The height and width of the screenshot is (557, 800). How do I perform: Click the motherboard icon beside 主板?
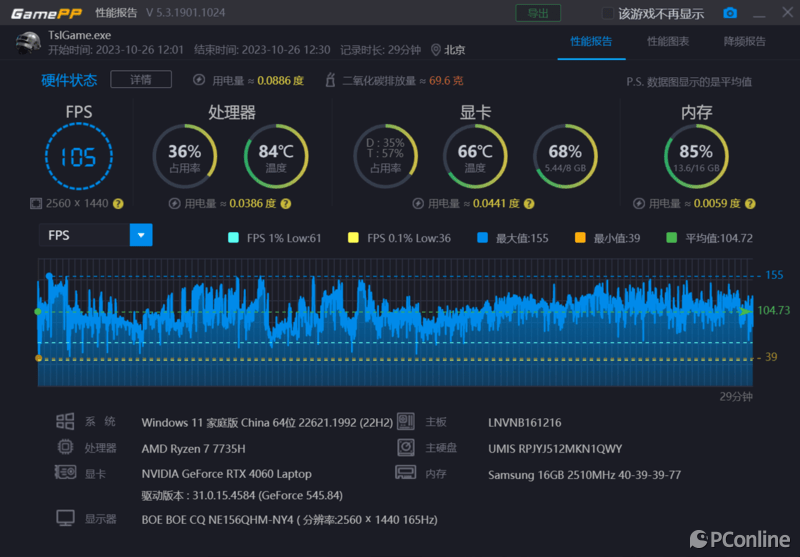pyautogui.click(x=406, y=421)
